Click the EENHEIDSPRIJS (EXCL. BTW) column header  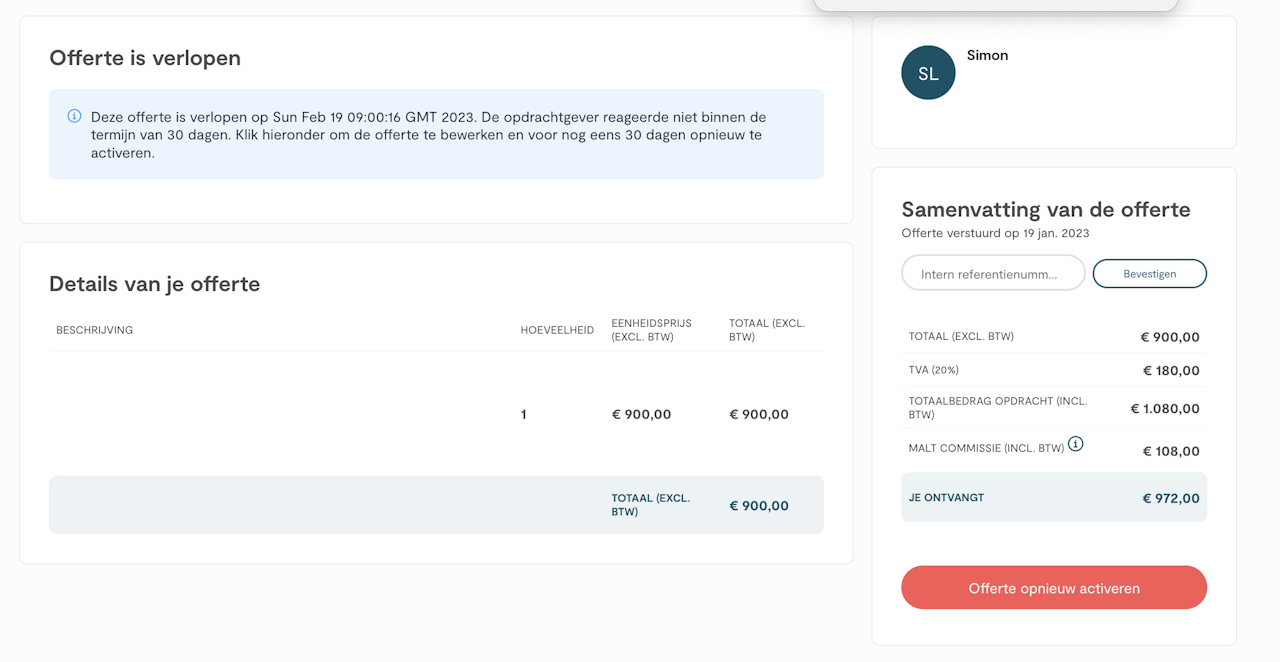(x=651, y=330)
